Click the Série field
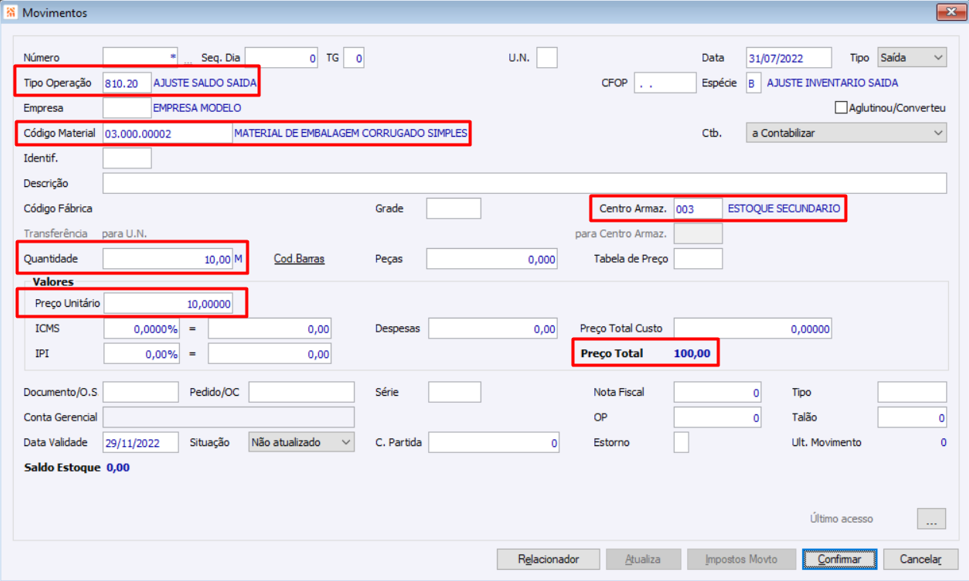 (455, 392)
